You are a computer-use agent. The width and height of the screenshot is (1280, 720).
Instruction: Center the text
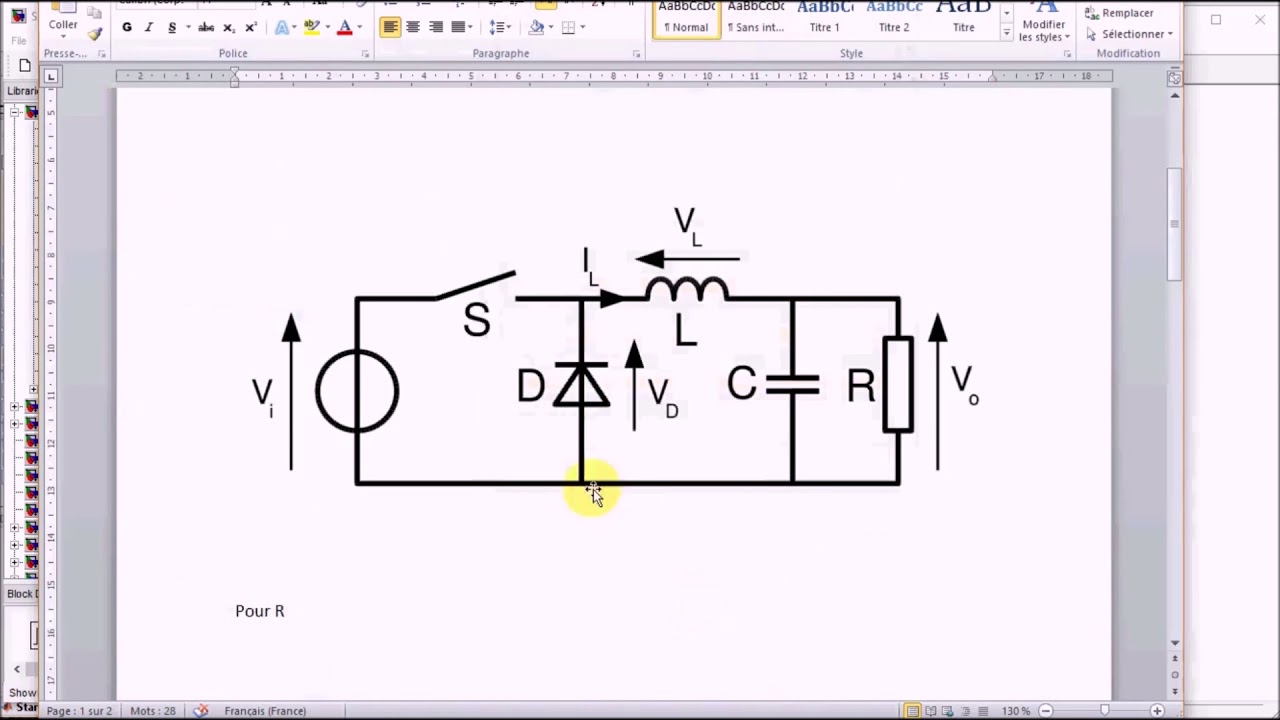(x=413, y=27)
